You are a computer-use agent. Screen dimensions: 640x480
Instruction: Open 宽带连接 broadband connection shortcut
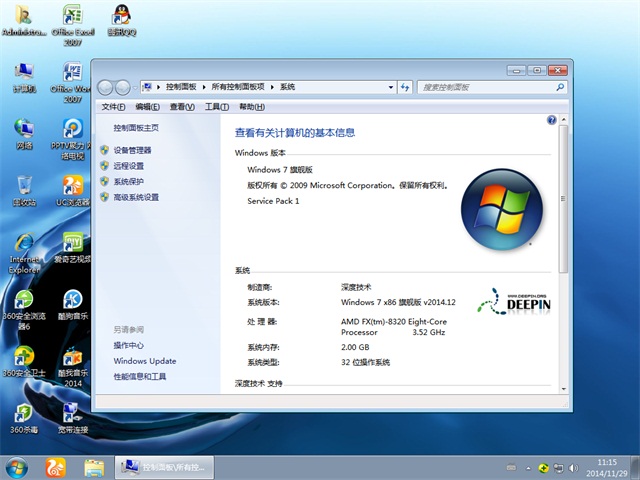coord(73,418)
